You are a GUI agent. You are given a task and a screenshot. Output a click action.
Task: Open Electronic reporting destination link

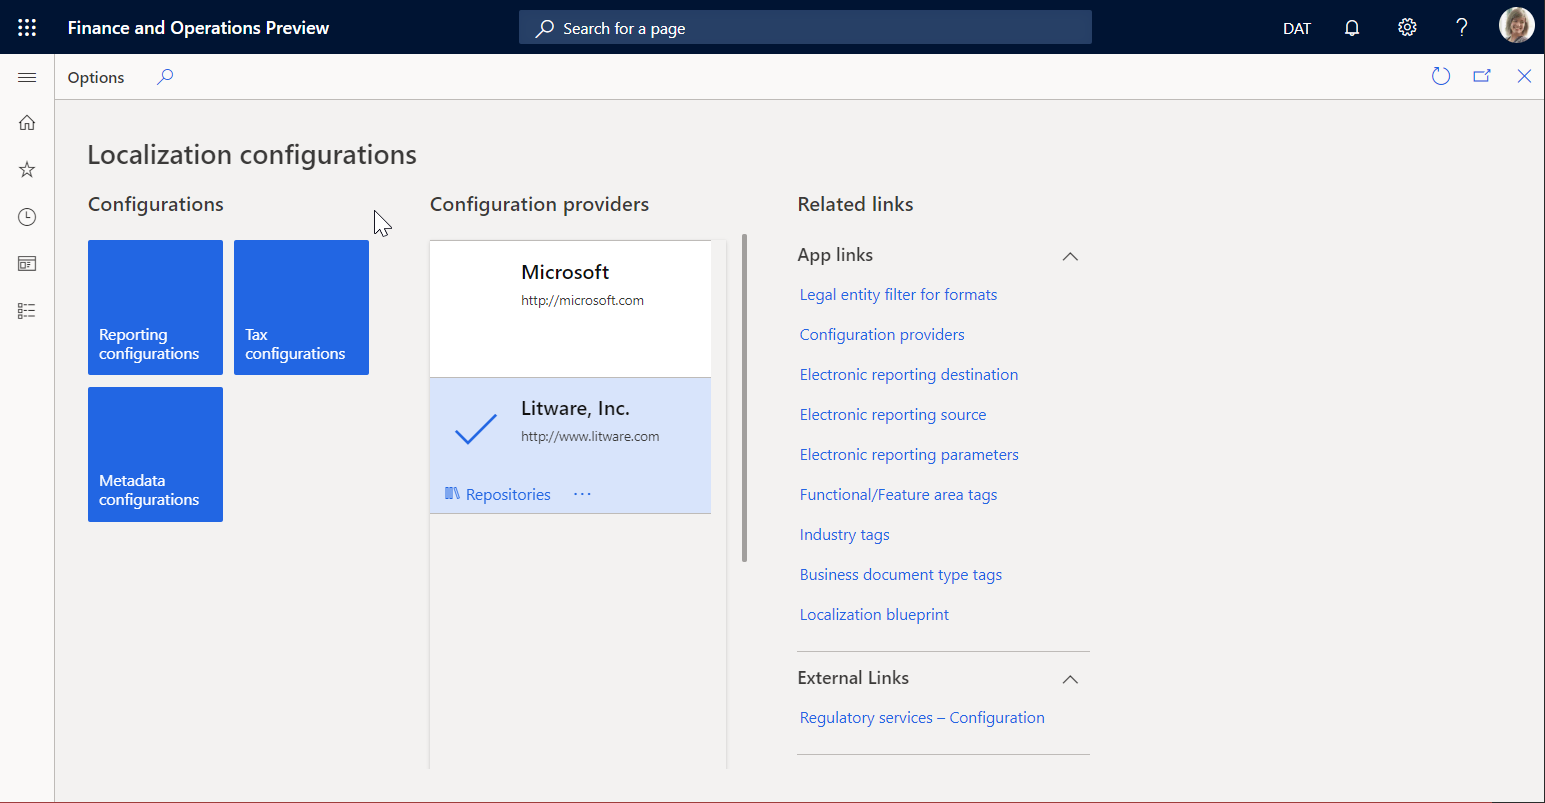pyautogui.click(x=909, y=374)
